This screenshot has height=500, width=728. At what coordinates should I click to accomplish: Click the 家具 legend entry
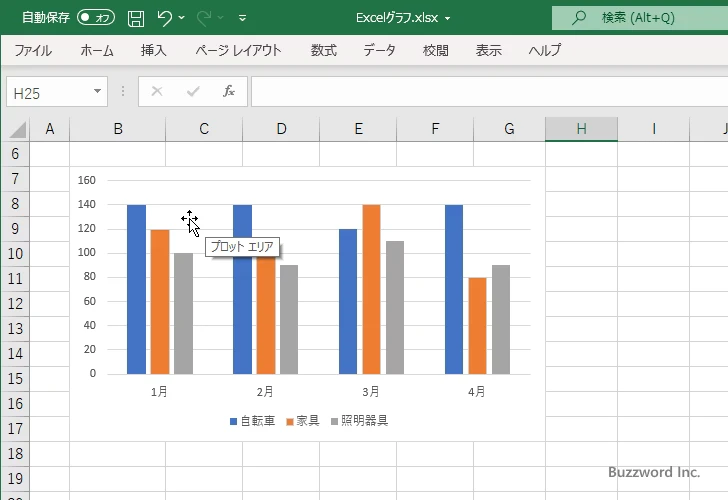click(x=303, y=421)
